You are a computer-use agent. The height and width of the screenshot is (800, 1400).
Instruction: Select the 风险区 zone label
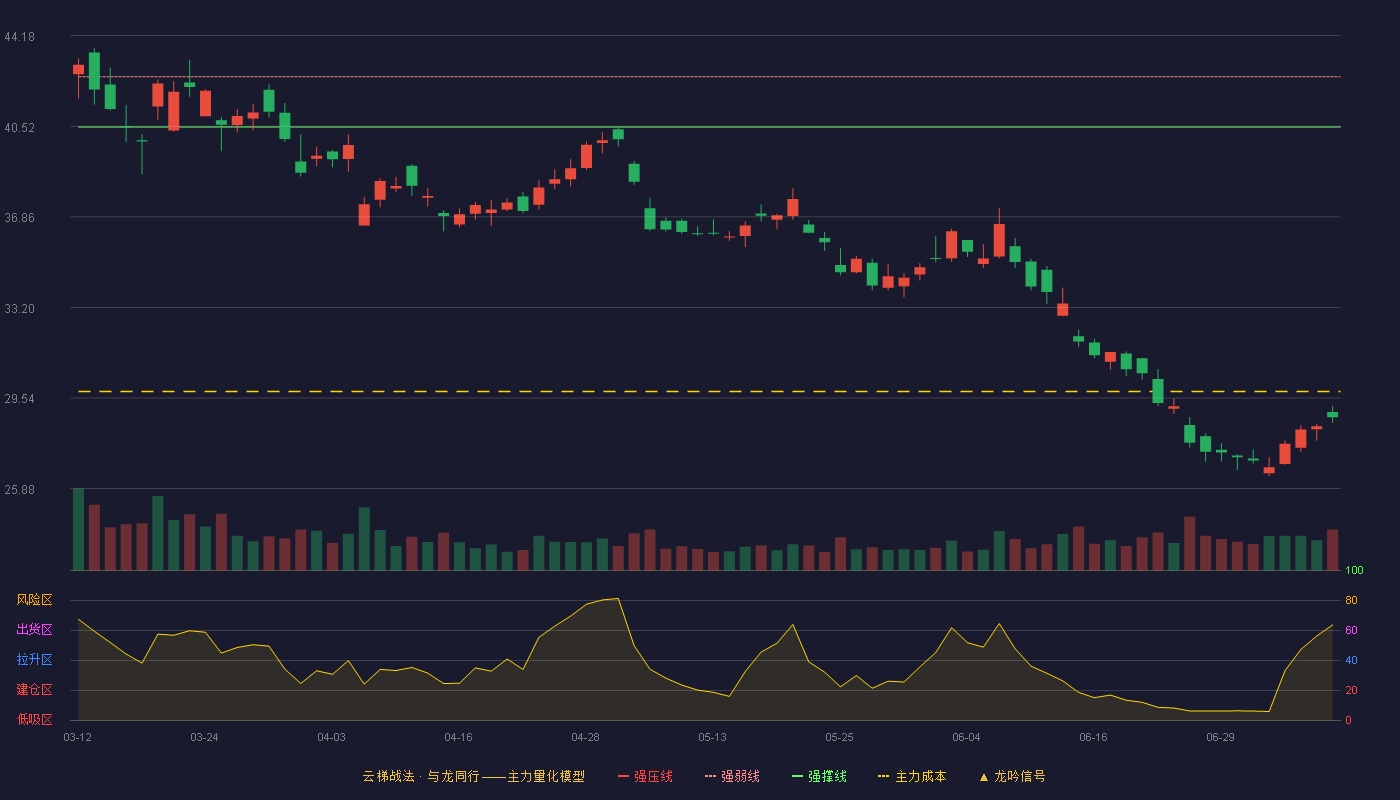tap(34, 600)
